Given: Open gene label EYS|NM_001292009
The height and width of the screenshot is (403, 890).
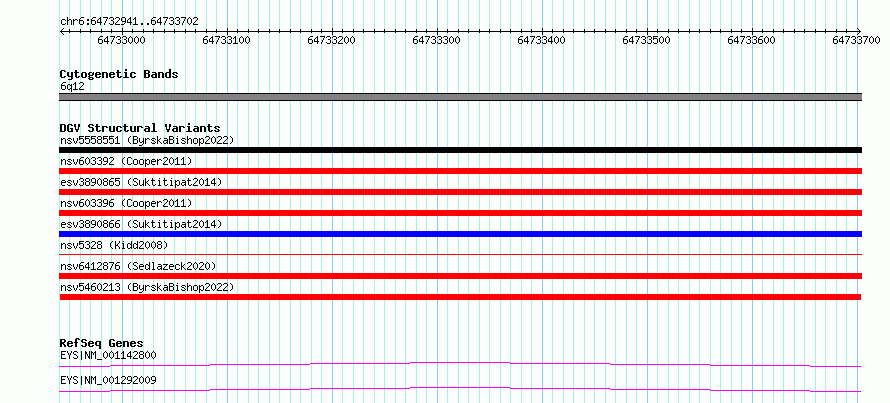Looking at the screenshot, I should coord(108,380).
